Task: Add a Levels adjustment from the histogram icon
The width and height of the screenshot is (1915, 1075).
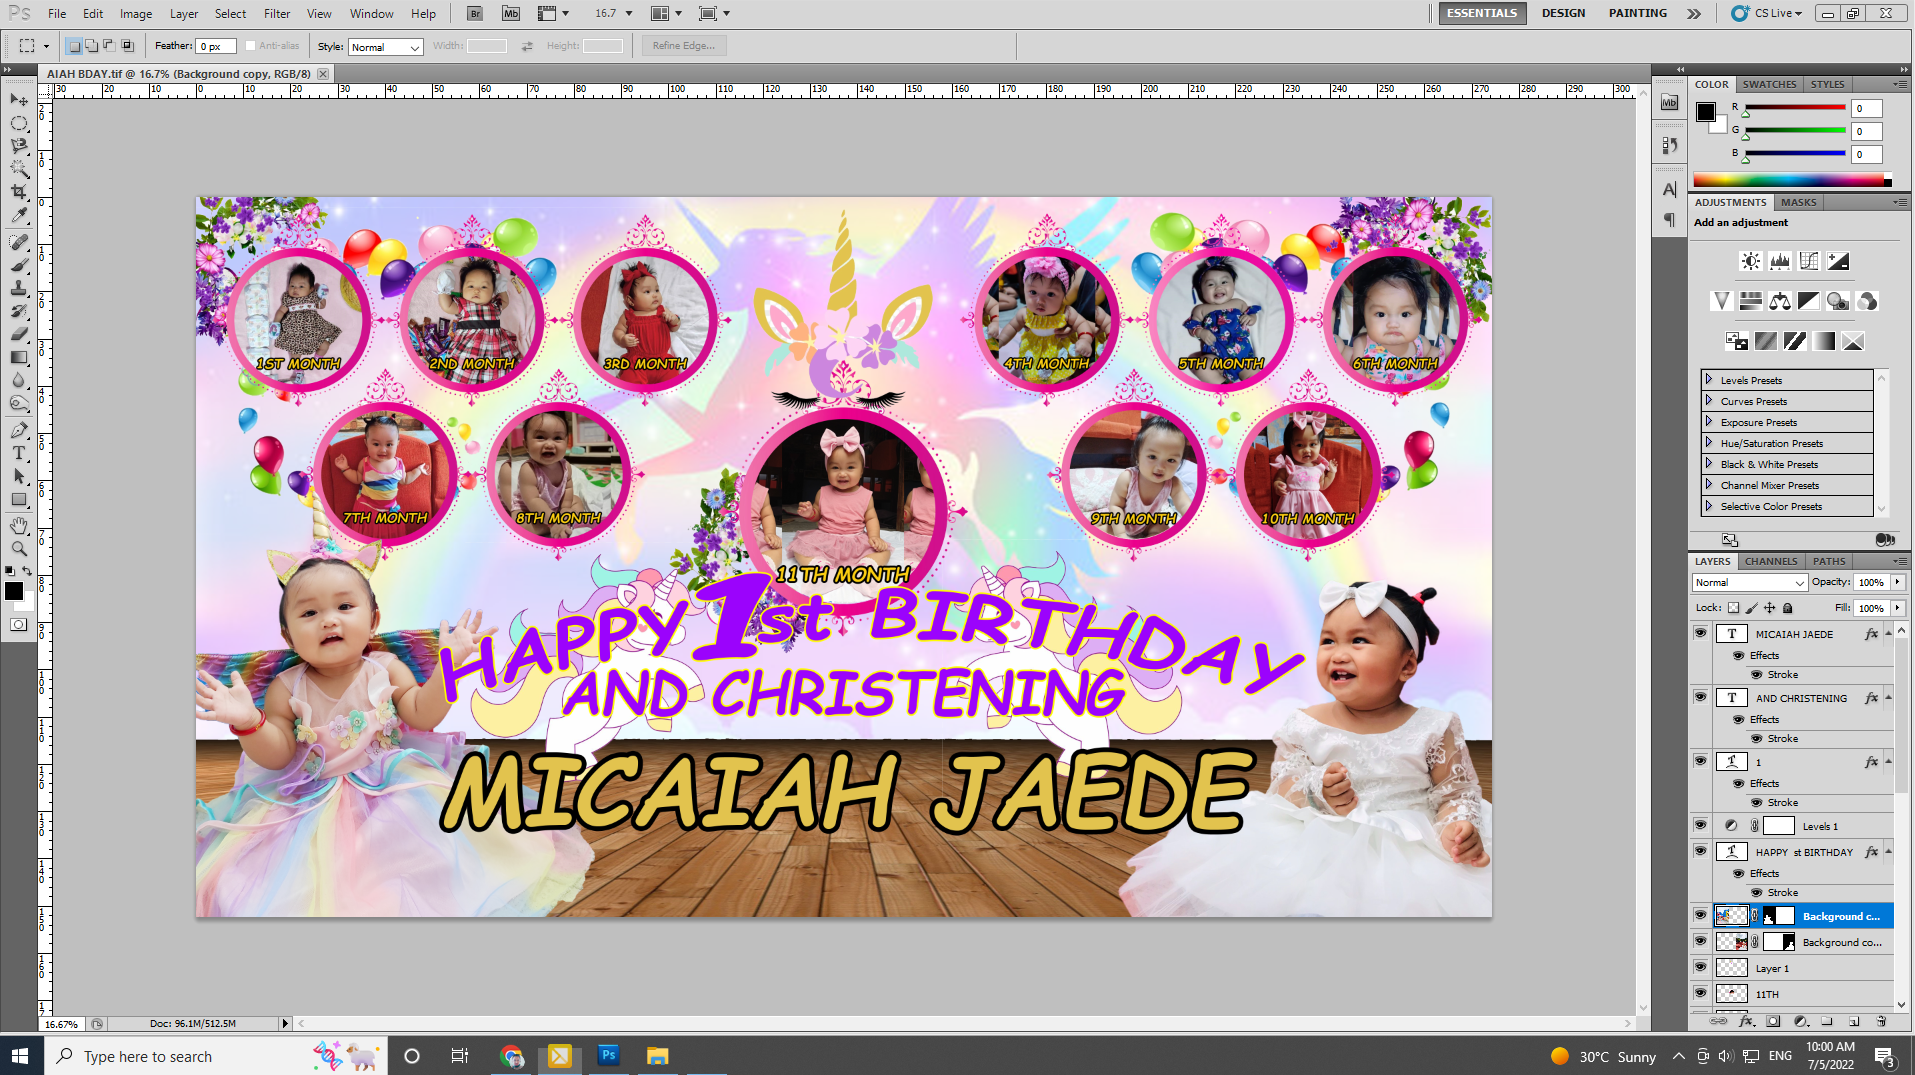Action: point(1780,261)
